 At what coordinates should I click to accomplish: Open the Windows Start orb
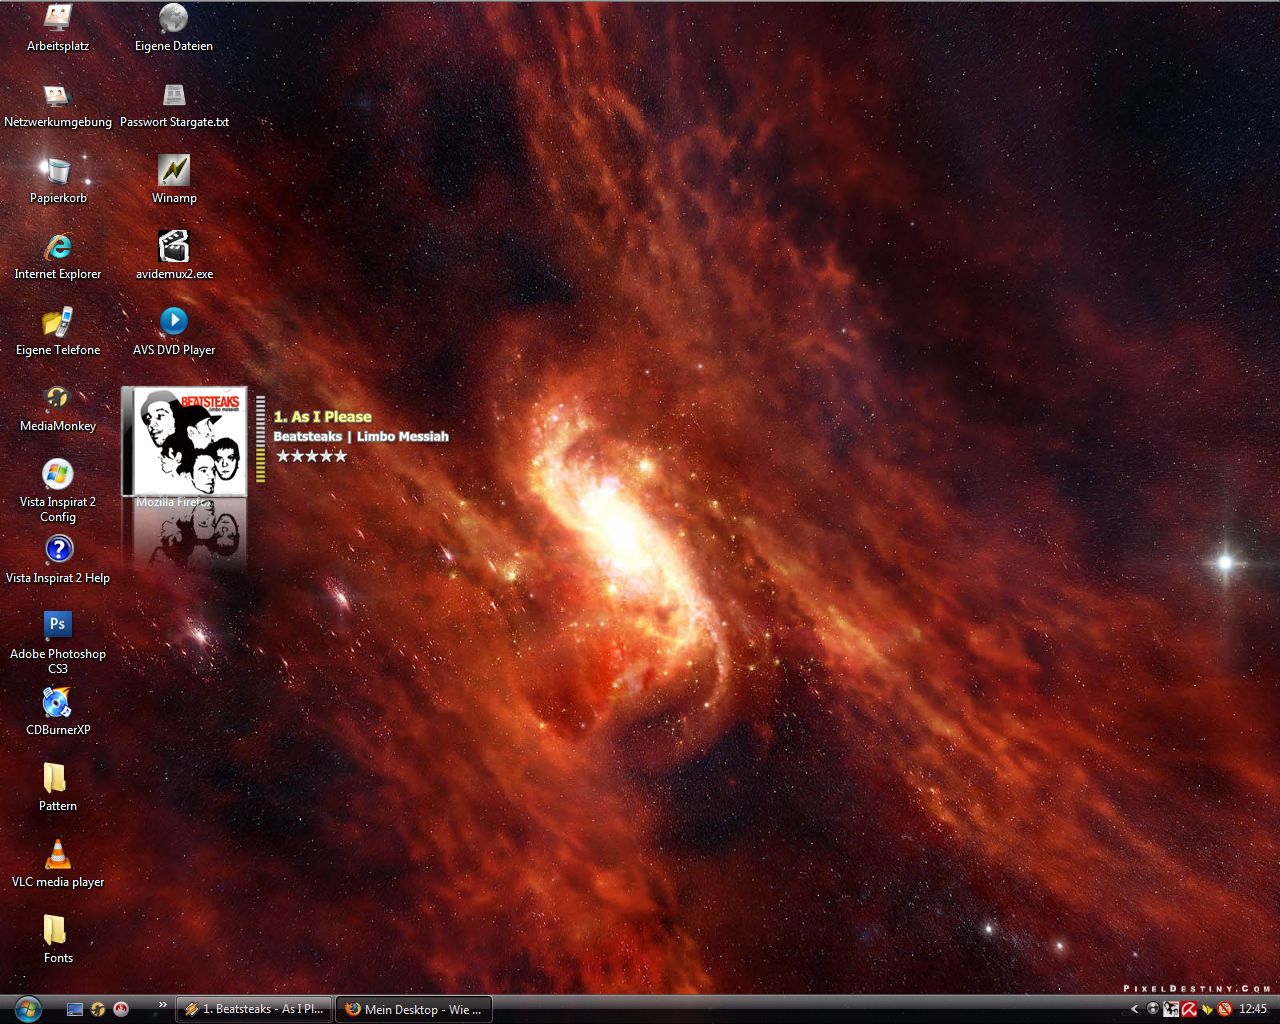click(27, 1008)
